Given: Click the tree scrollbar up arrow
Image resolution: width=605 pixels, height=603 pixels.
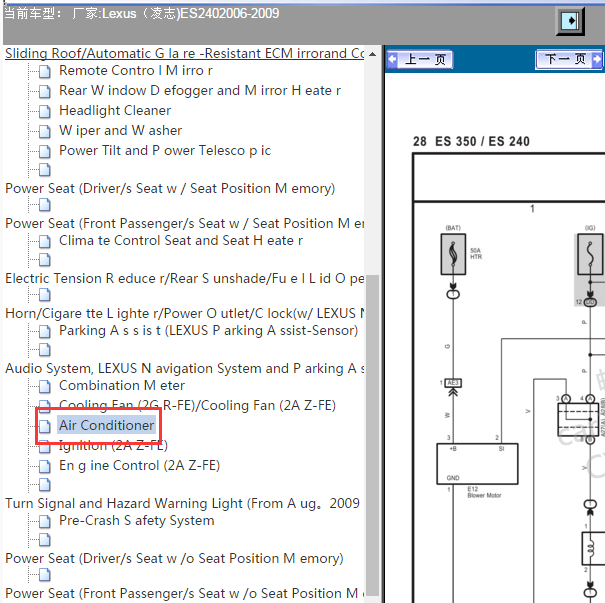Looking at the screenshot, I should [x=372, y=54].
